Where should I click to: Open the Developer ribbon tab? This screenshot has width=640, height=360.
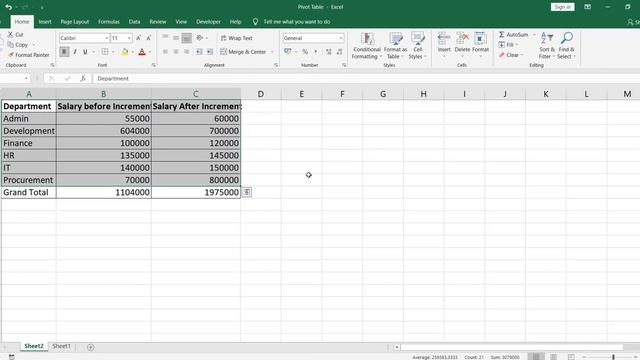208,22
